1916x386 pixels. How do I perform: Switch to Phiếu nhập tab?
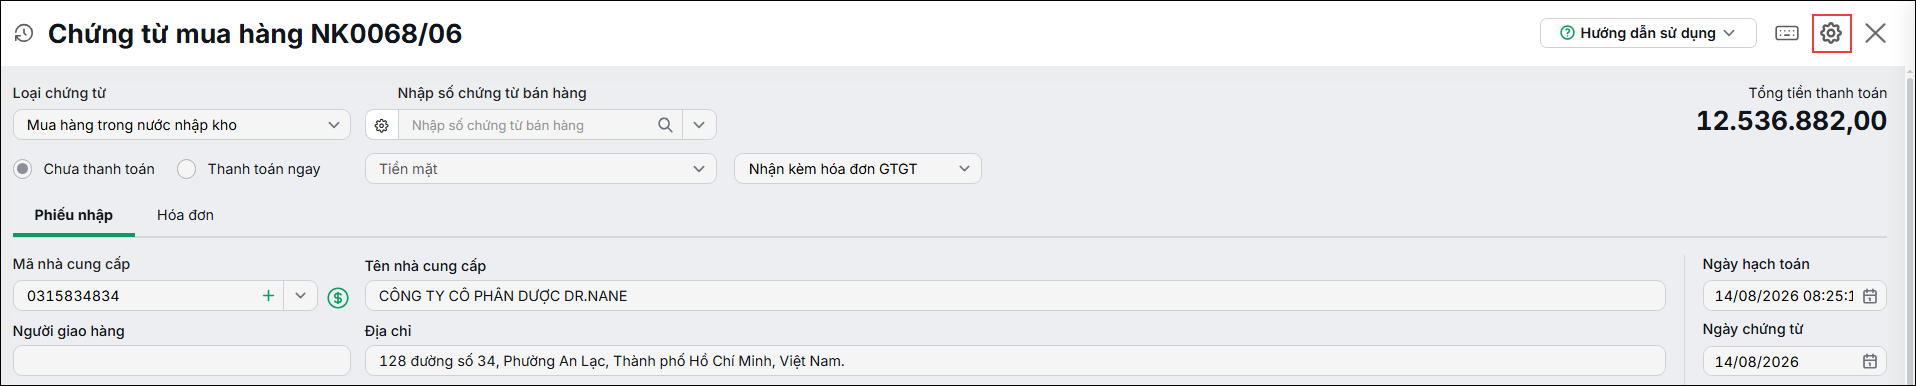pyautogui.click(x=74, y=215)
